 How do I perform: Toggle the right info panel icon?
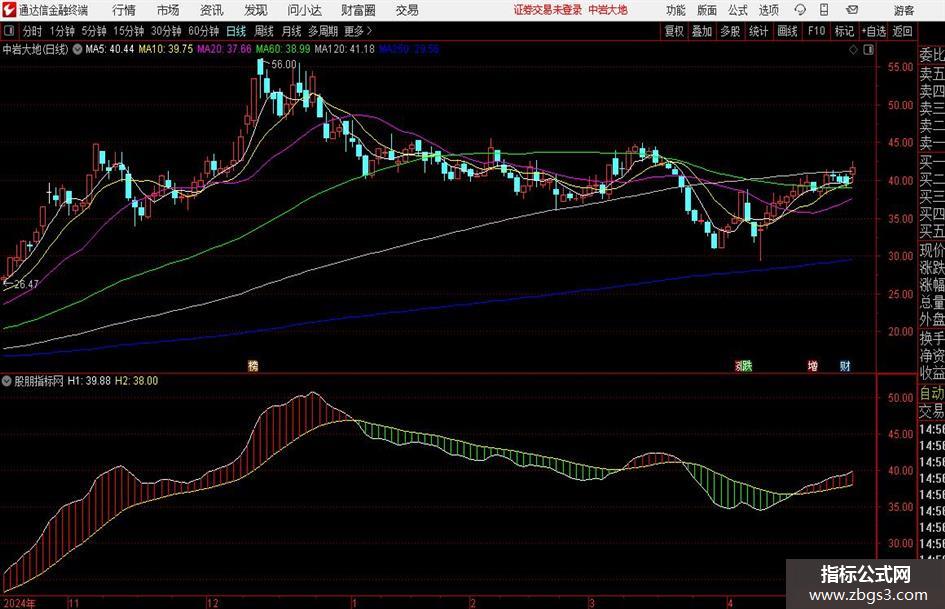[868, 49]
